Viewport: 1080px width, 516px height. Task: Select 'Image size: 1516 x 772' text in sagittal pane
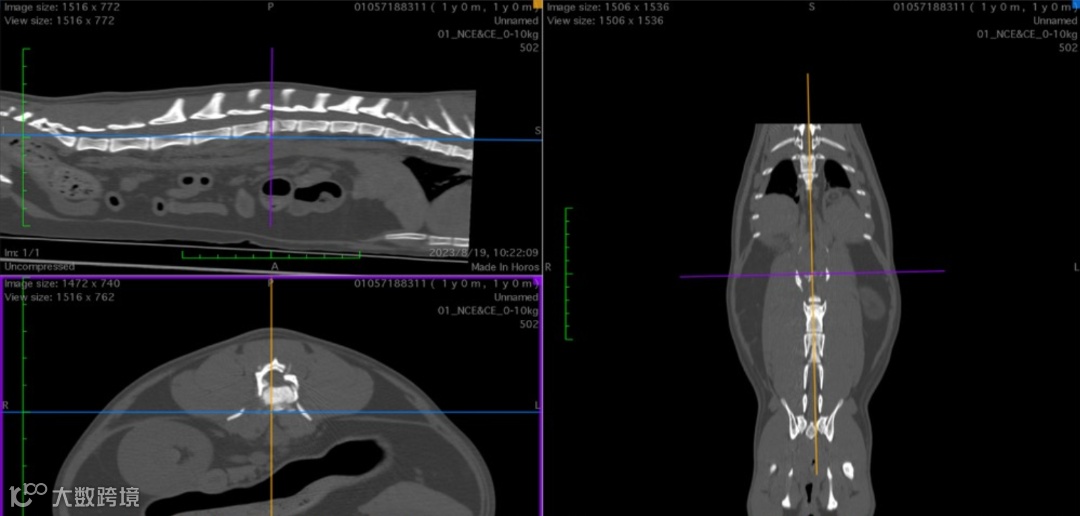[x=62, y=8]
